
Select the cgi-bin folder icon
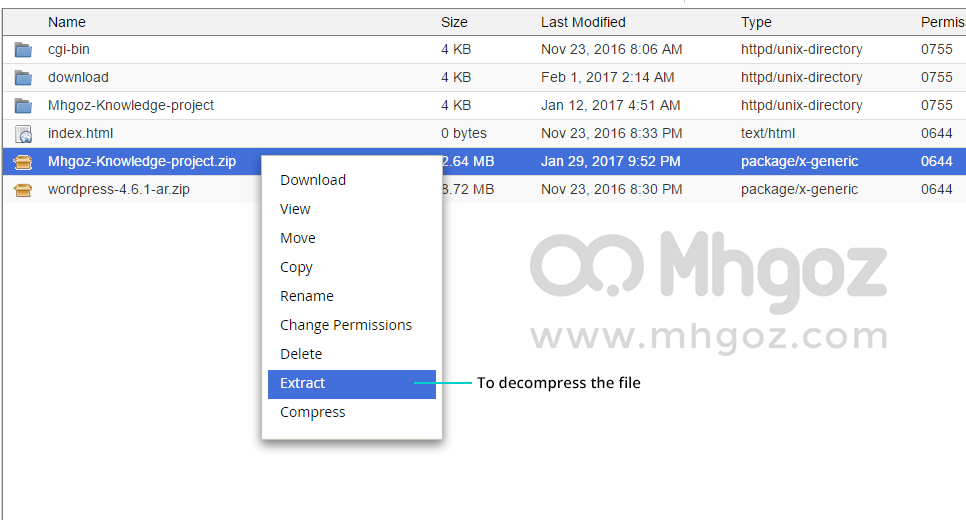tap(23, 50)
